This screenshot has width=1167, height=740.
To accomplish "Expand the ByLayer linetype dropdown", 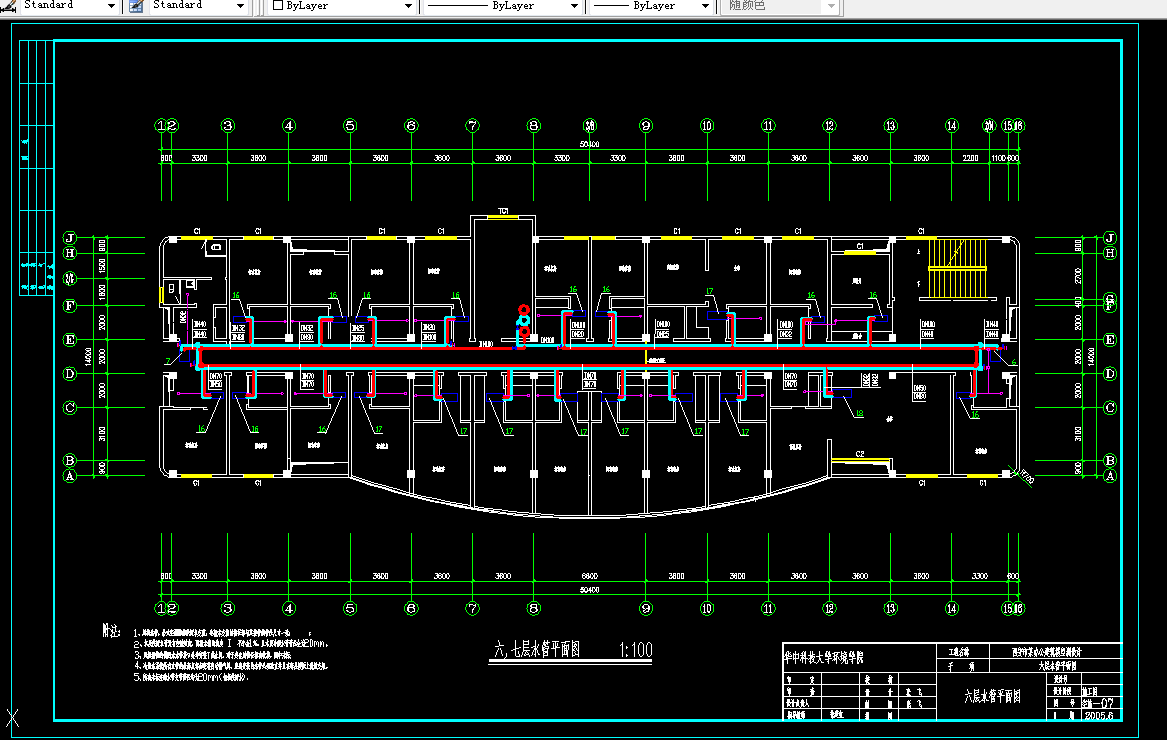I will [574, 6].
